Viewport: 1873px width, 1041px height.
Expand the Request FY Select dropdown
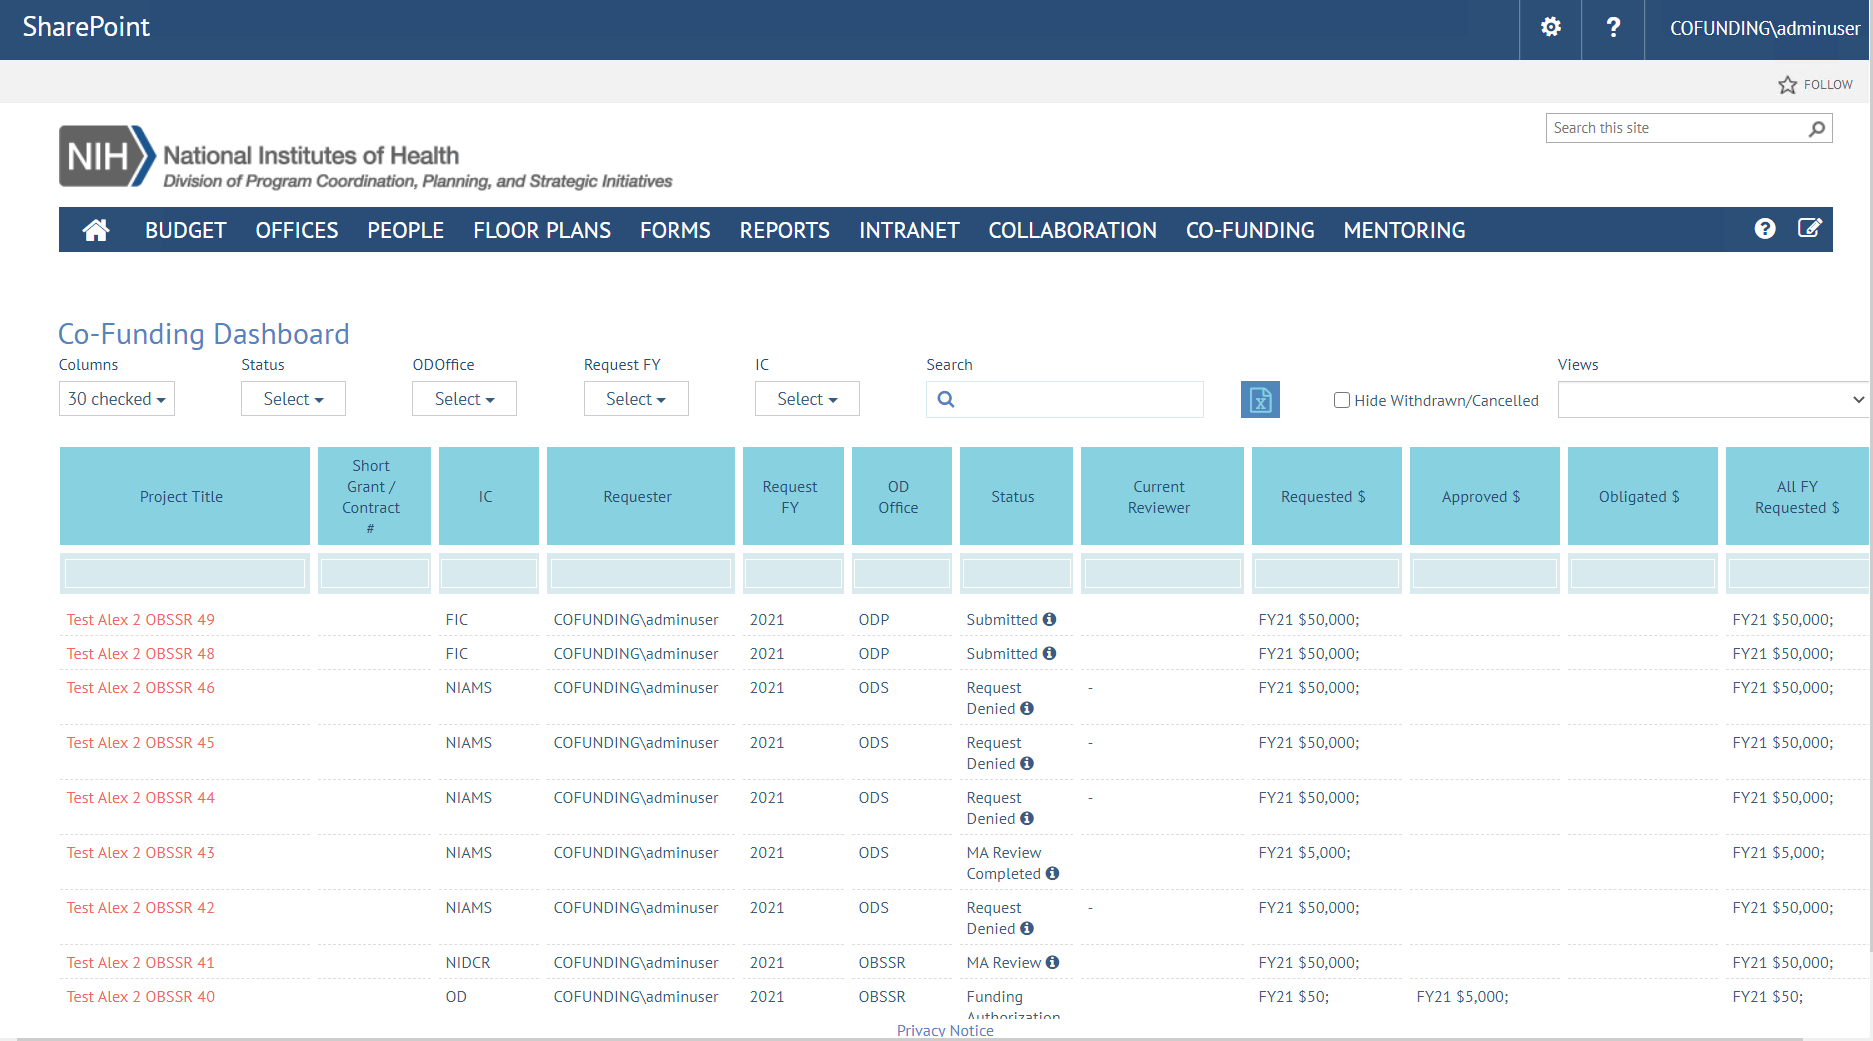(636, 399)
